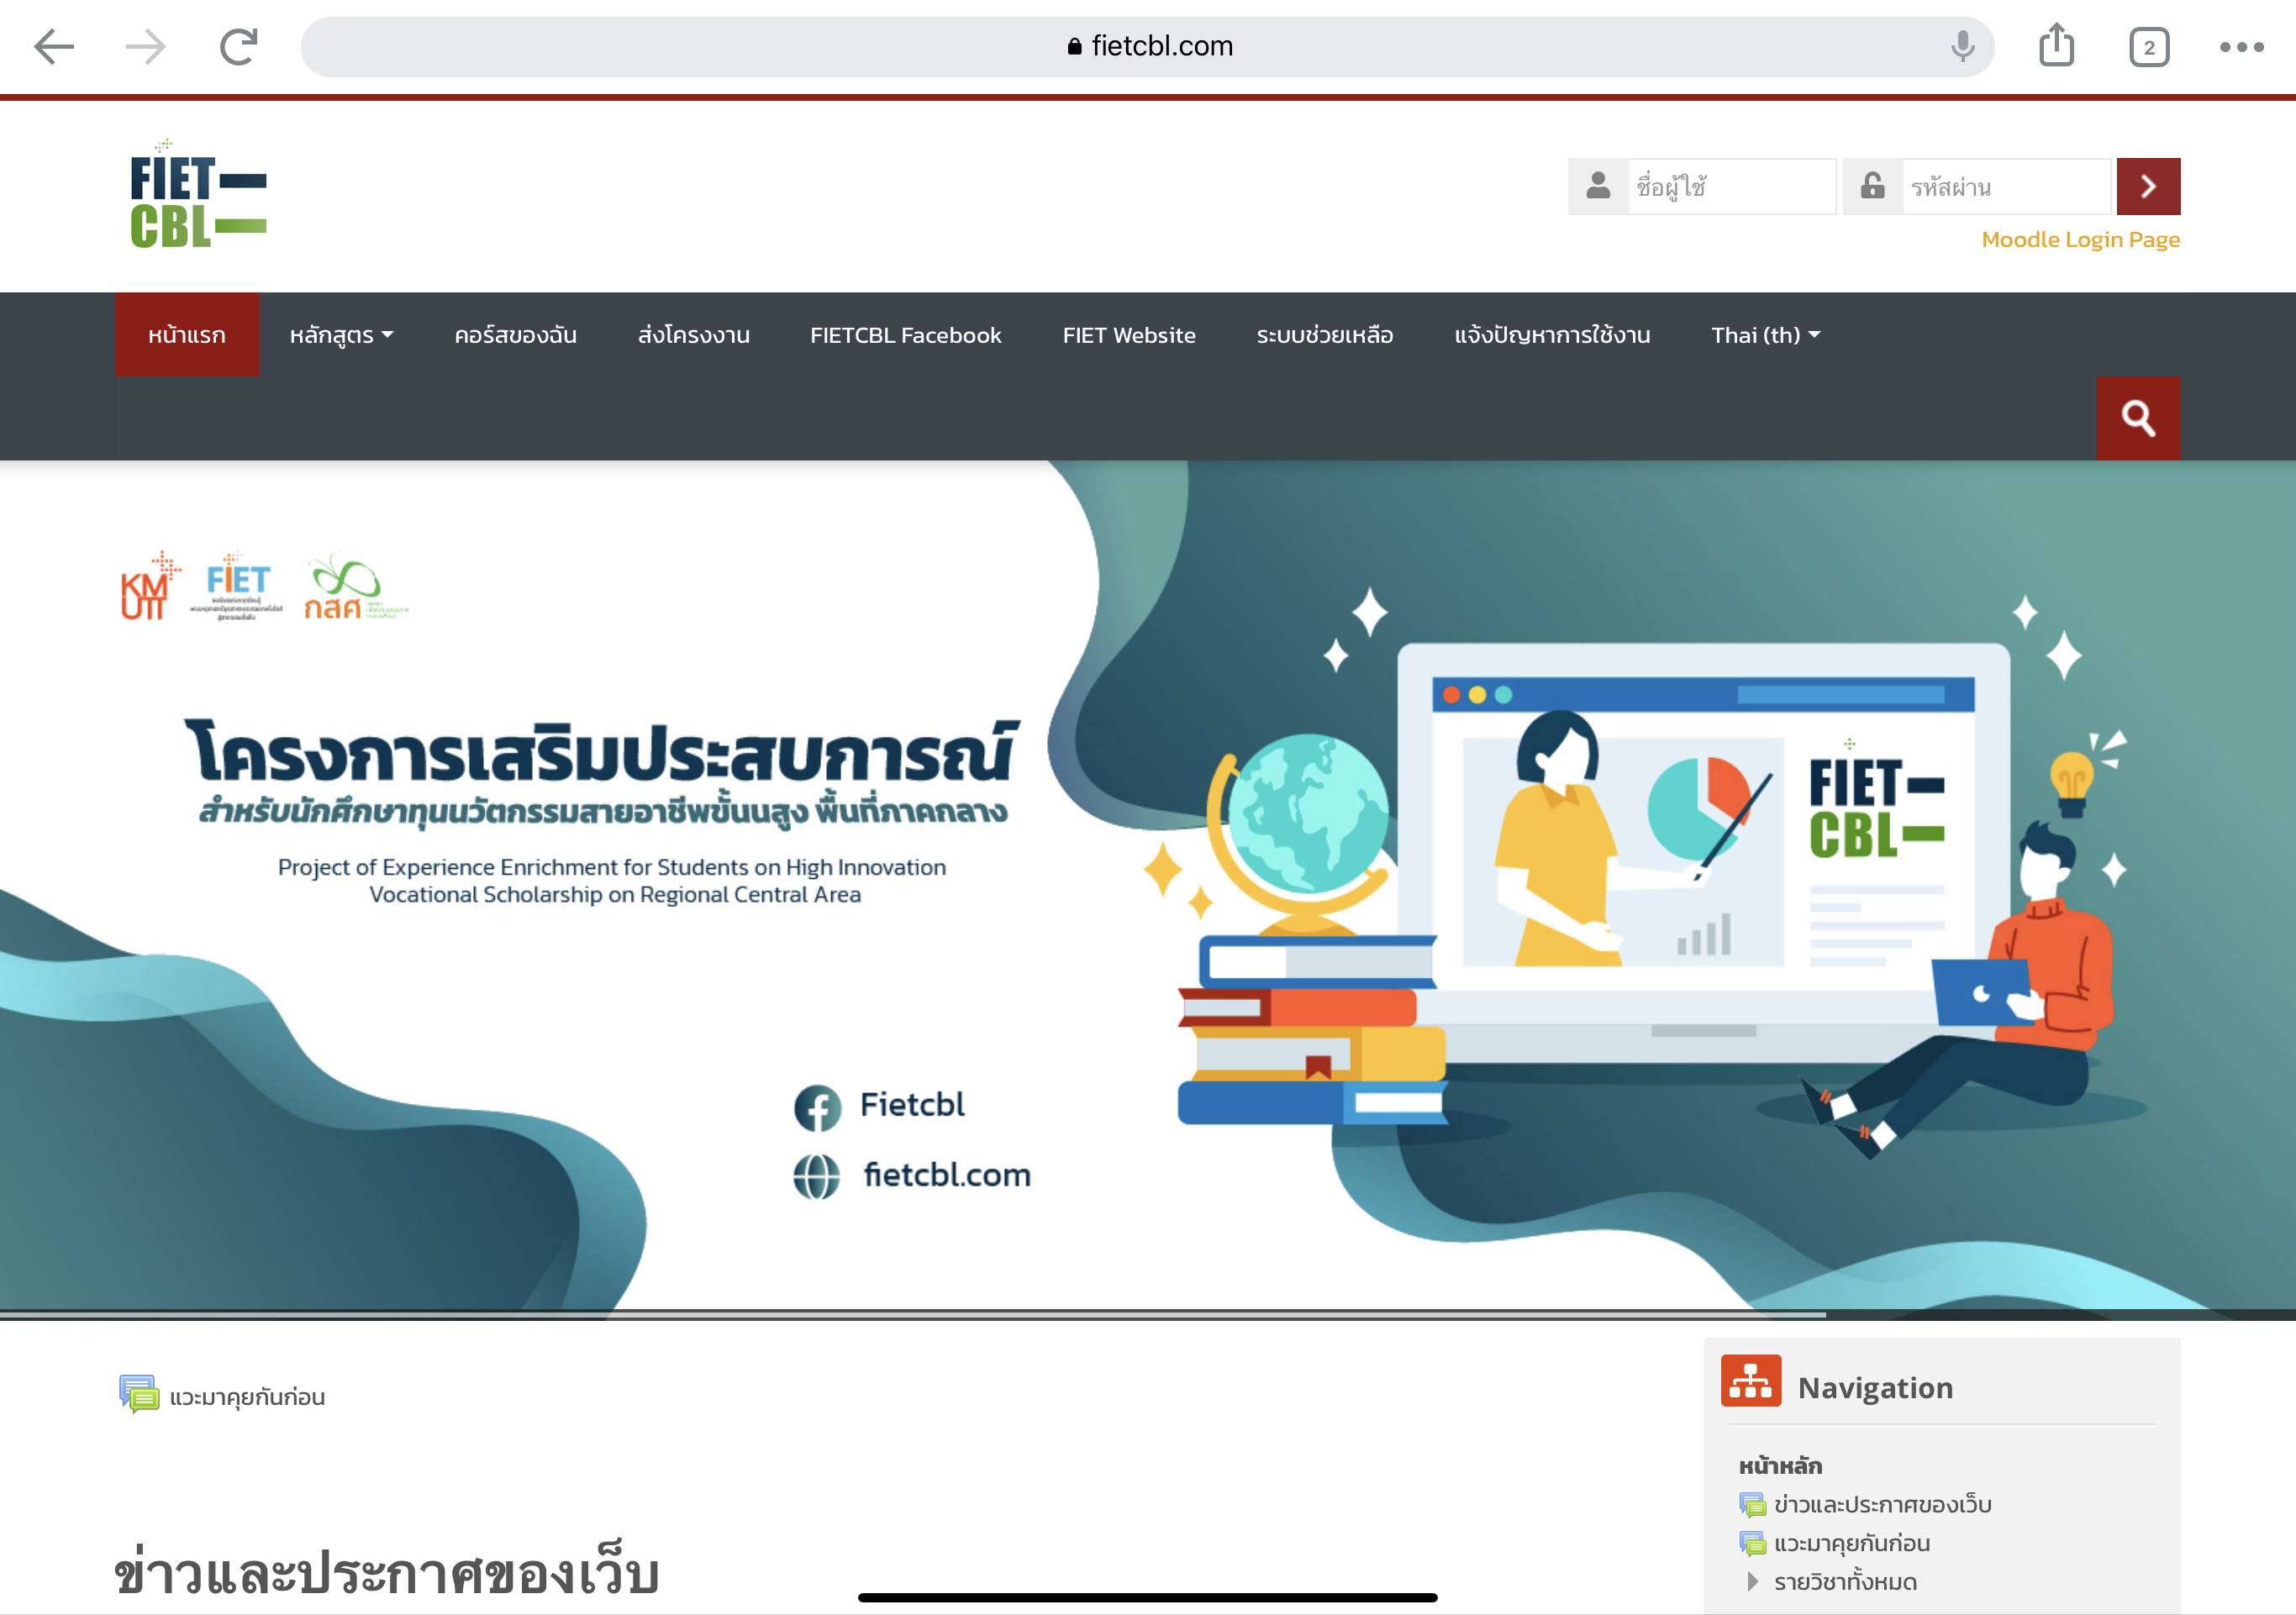
Task: Open คอร์สของฉัน menu item
Action: pyautogui.click(x=515, y=335)
